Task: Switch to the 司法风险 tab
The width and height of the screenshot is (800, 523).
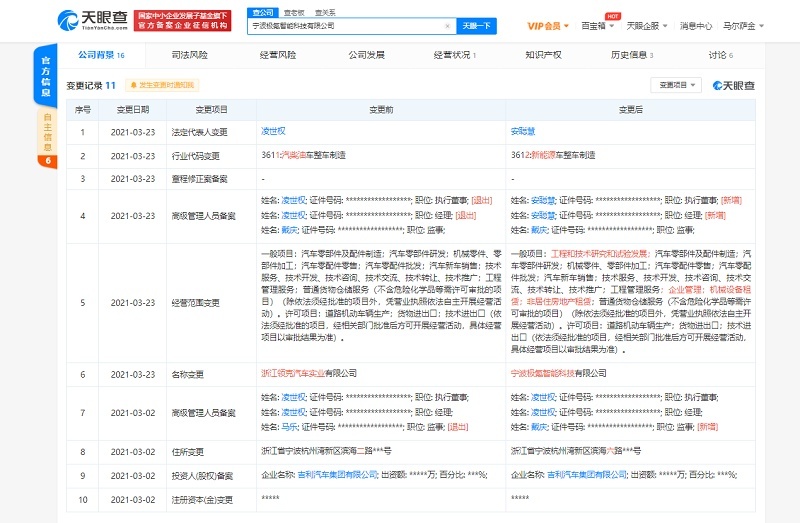Action: 189,55
